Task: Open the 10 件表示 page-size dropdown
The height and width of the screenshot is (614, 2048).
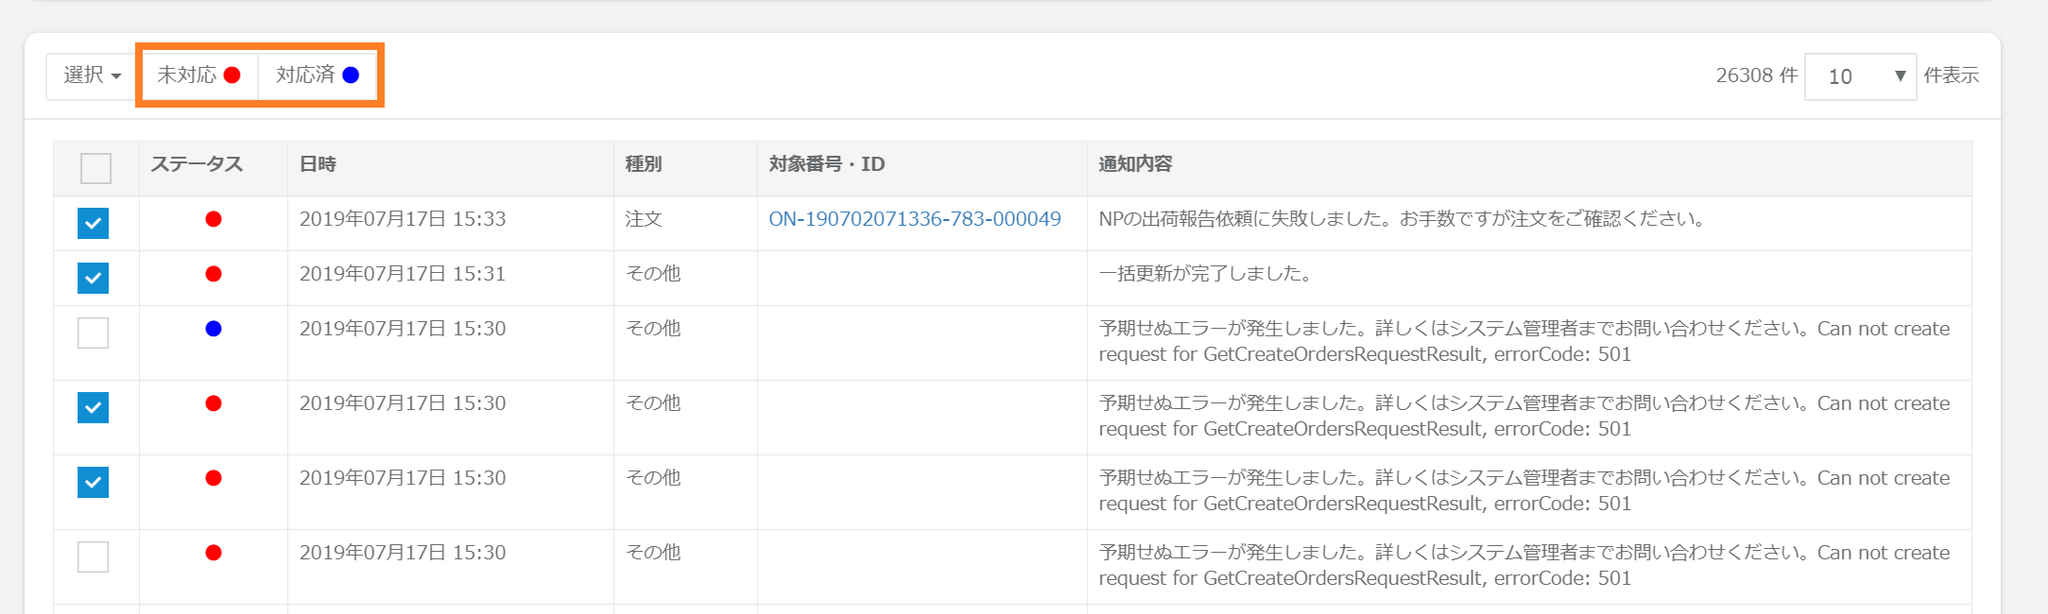Action: [1860, 76]
